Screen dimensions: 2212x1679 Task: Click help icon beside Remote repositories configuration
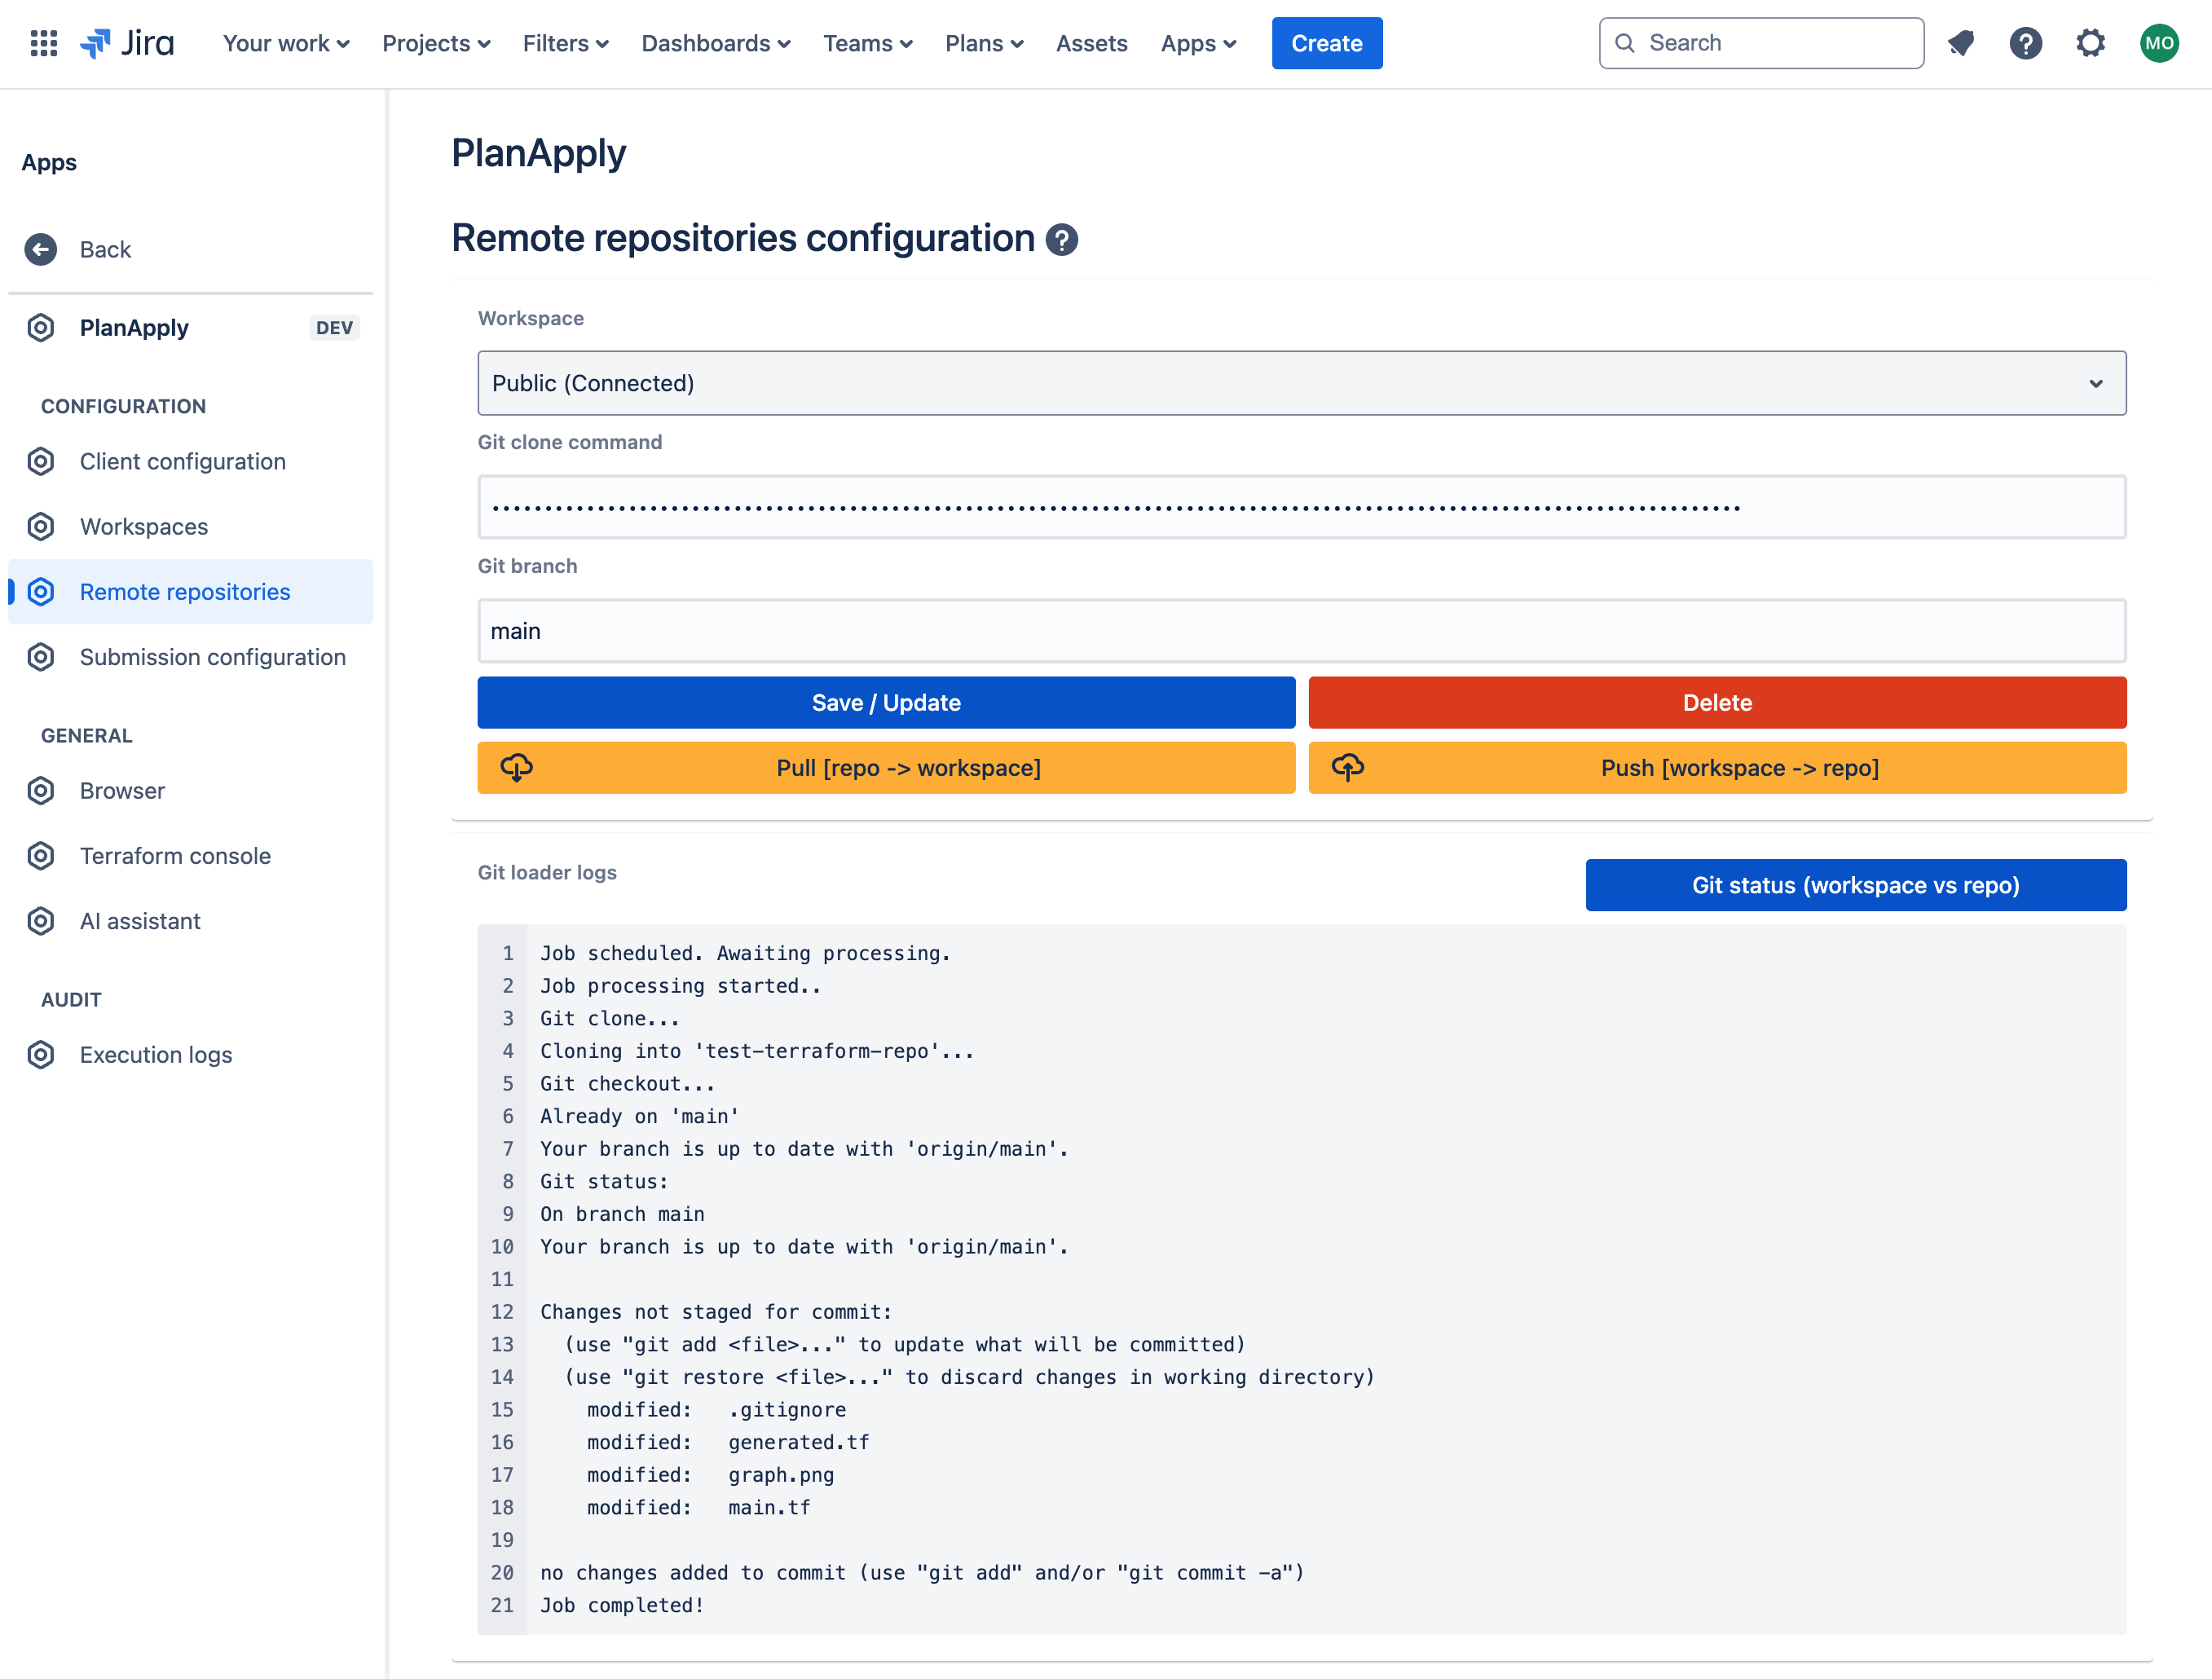click(1061, 240)
